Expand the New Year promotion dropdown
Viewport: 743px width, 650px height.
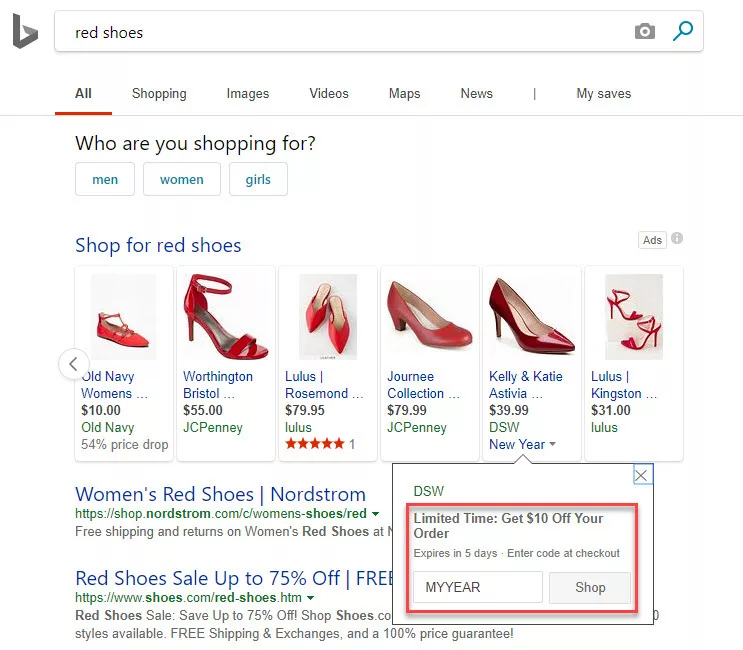click(522, 444)
